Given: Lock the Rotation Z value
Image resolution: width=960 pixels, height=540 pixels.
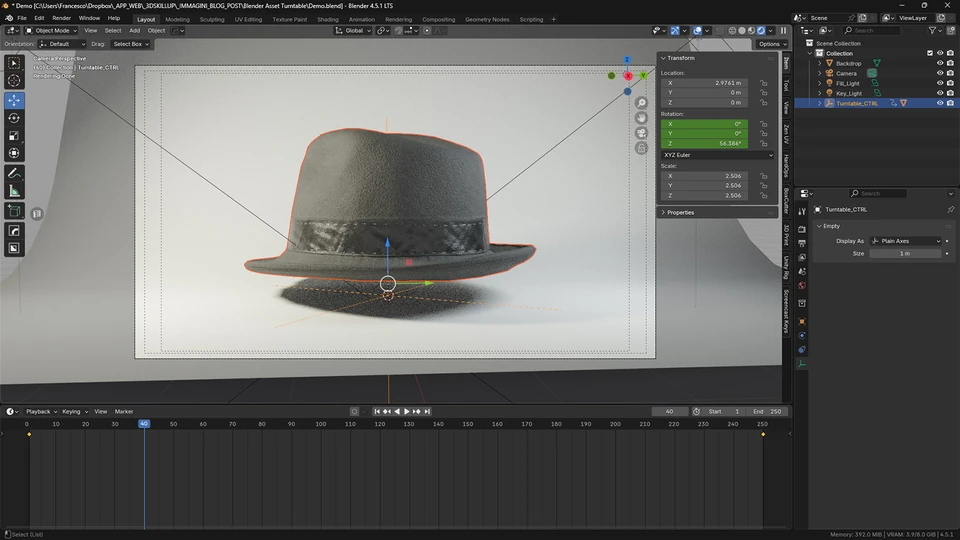Looking at the screenshot, I should (763, 143).
